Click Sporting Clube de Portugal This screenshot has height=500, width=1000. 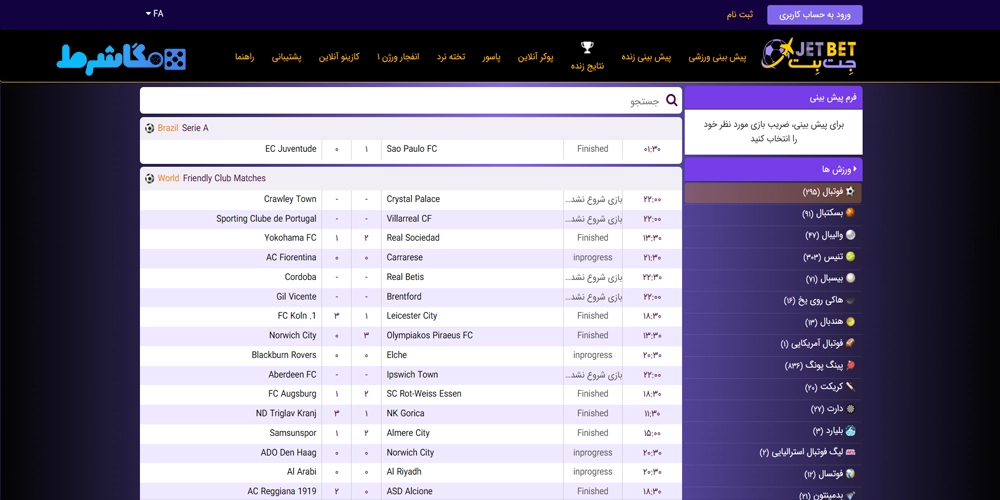[x=266, y=219]
